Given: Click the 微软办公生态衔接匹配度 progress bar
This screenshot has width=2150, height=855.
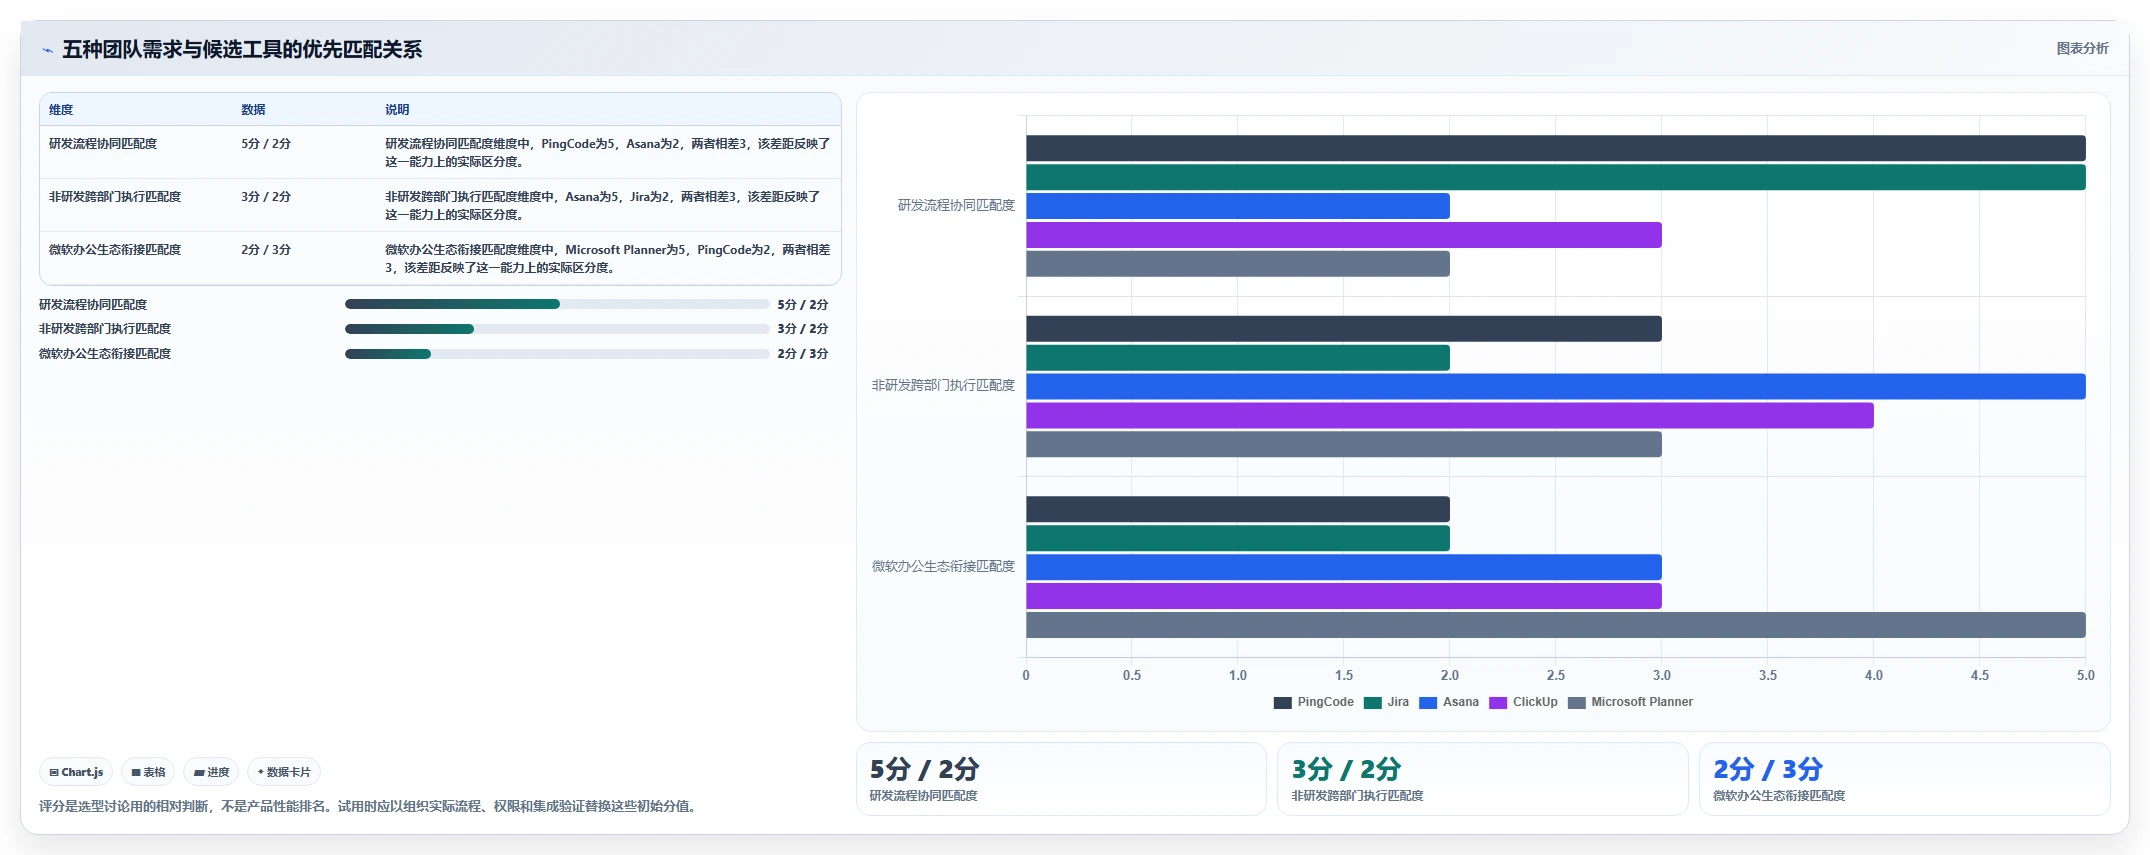Looking at the screenshot, I should point(557,354).
